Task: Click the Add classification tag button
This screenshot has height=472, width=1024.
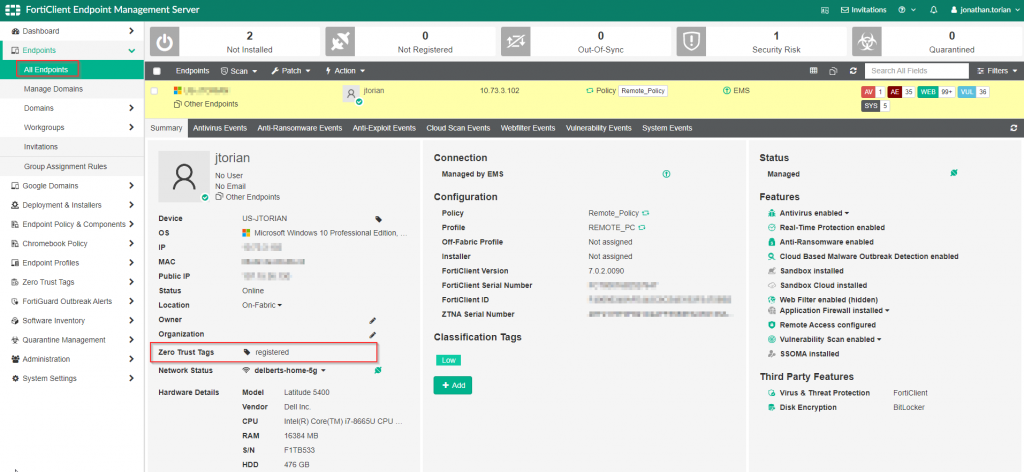Action: tap(452, 385)
